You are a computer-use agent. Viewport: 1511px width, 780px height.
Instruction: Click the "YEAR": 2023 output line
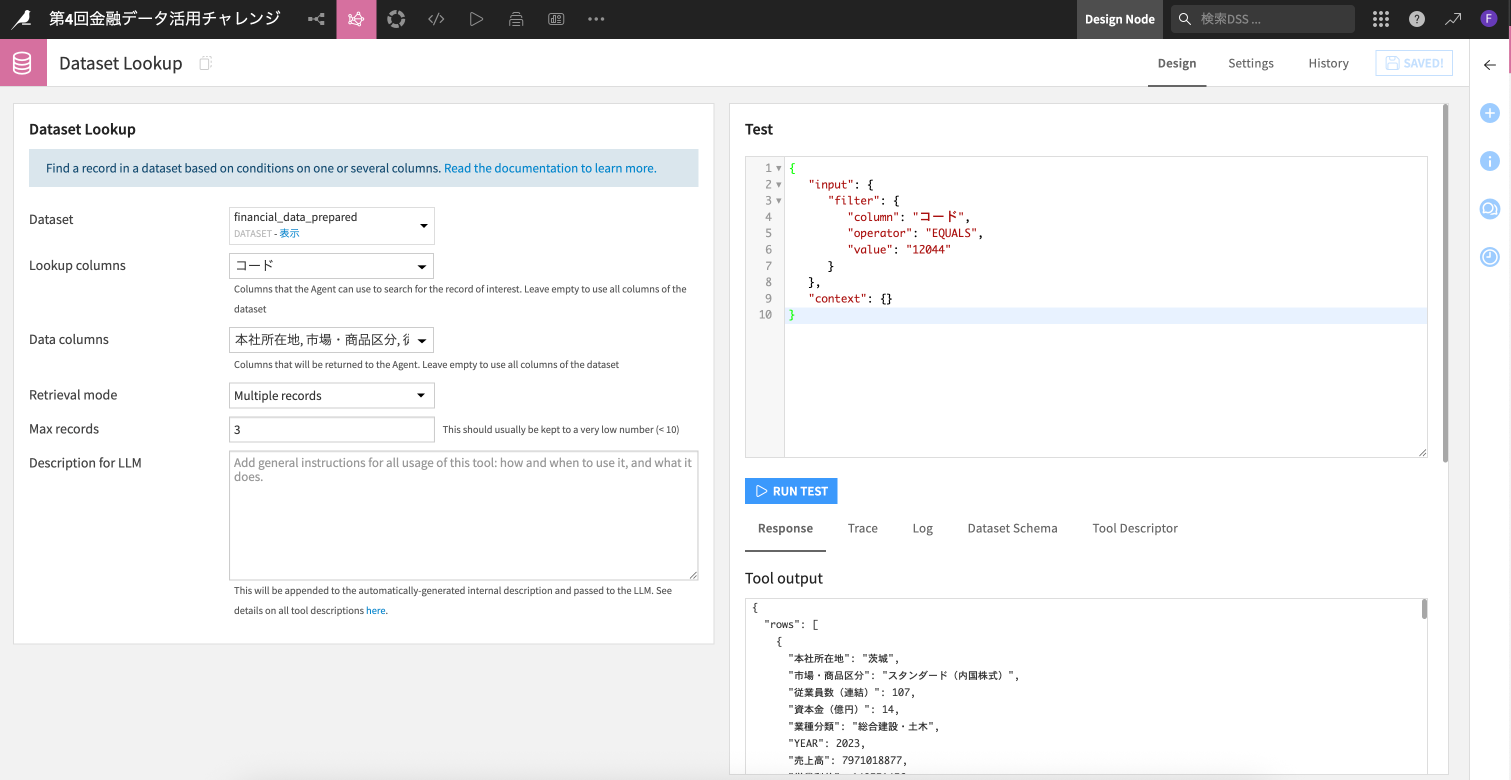(x=828, y=743)
